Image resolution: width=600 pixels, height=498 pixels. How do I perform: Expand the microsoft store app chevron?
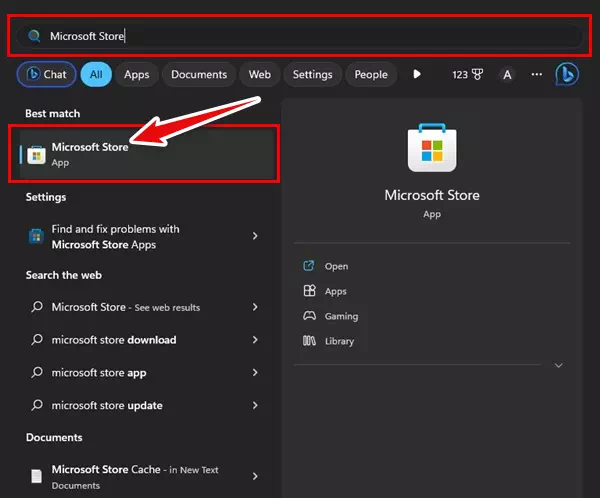255,372
